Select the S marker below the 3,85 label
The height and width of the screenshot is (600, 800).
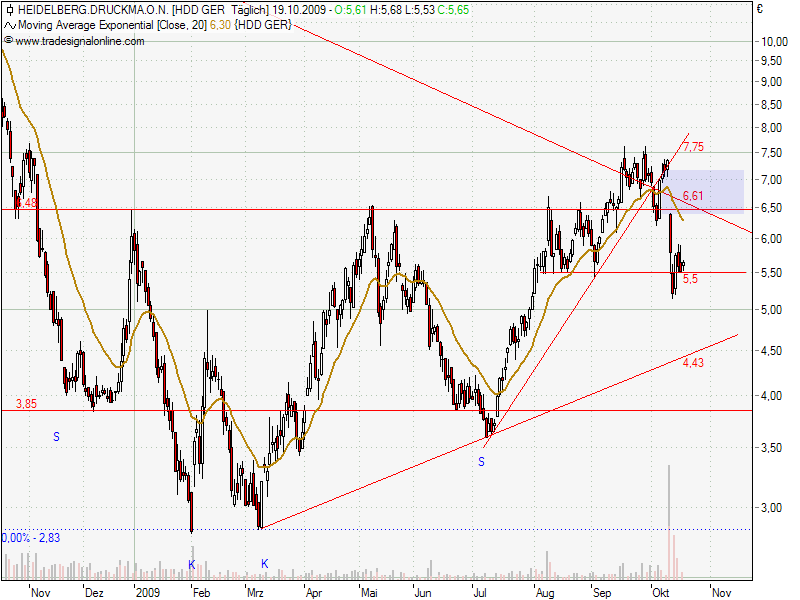click(x=56, y=436)
